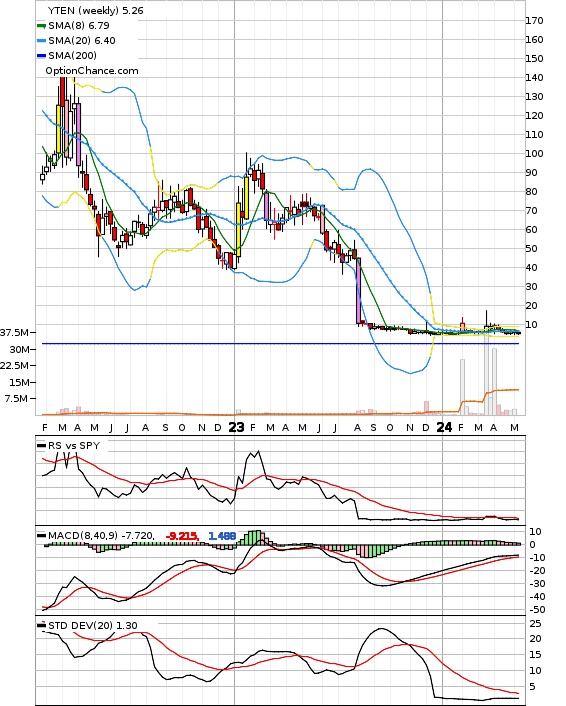The width and height of the screenshot is (566, 706).
Task: Click the red MACD value -9.215
Action: (x=181, y=536)
